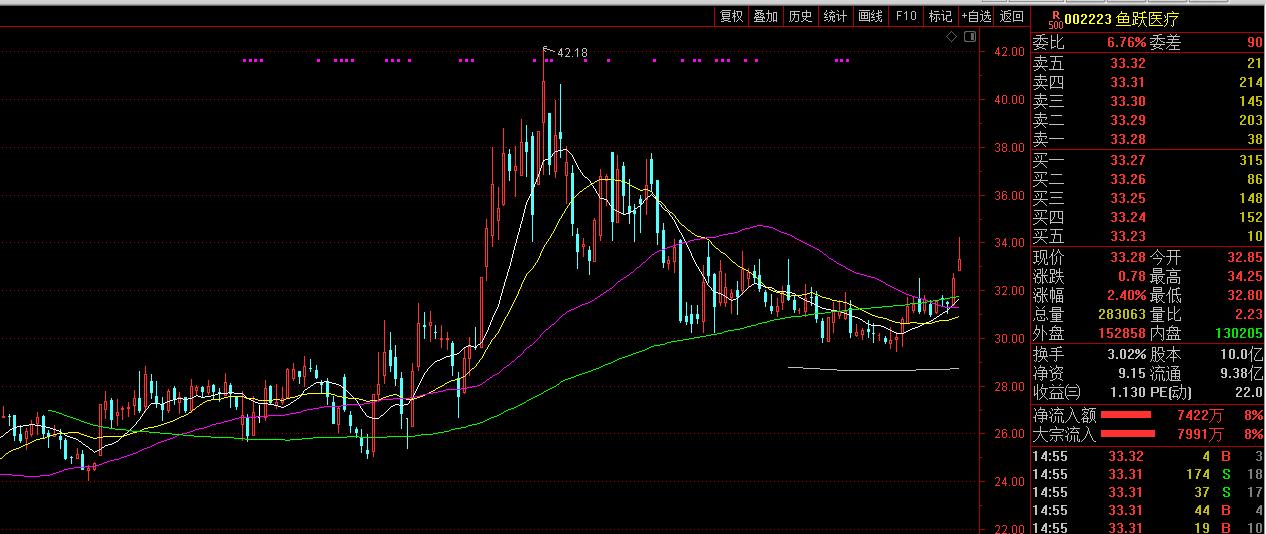Click the 外盘 value 152858
The width and height of the screenshot is (1266, 534).
pyautogui.click(x=1122, y=333)
